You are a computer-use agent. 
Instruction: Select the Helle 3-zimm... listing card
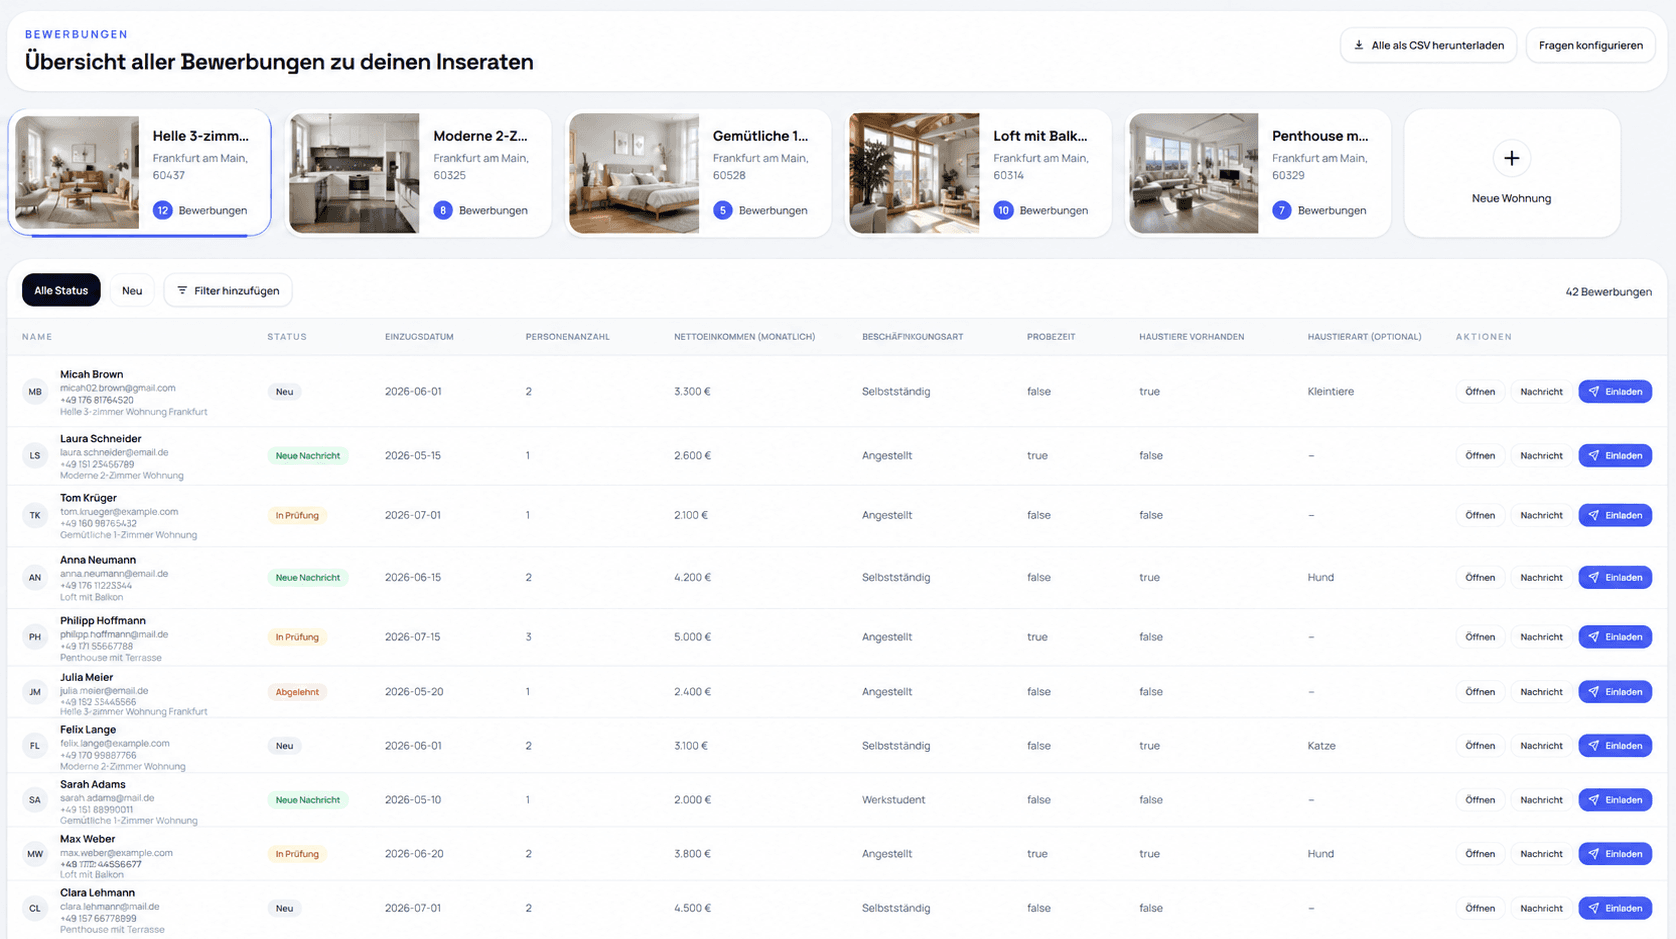point(140,173)
